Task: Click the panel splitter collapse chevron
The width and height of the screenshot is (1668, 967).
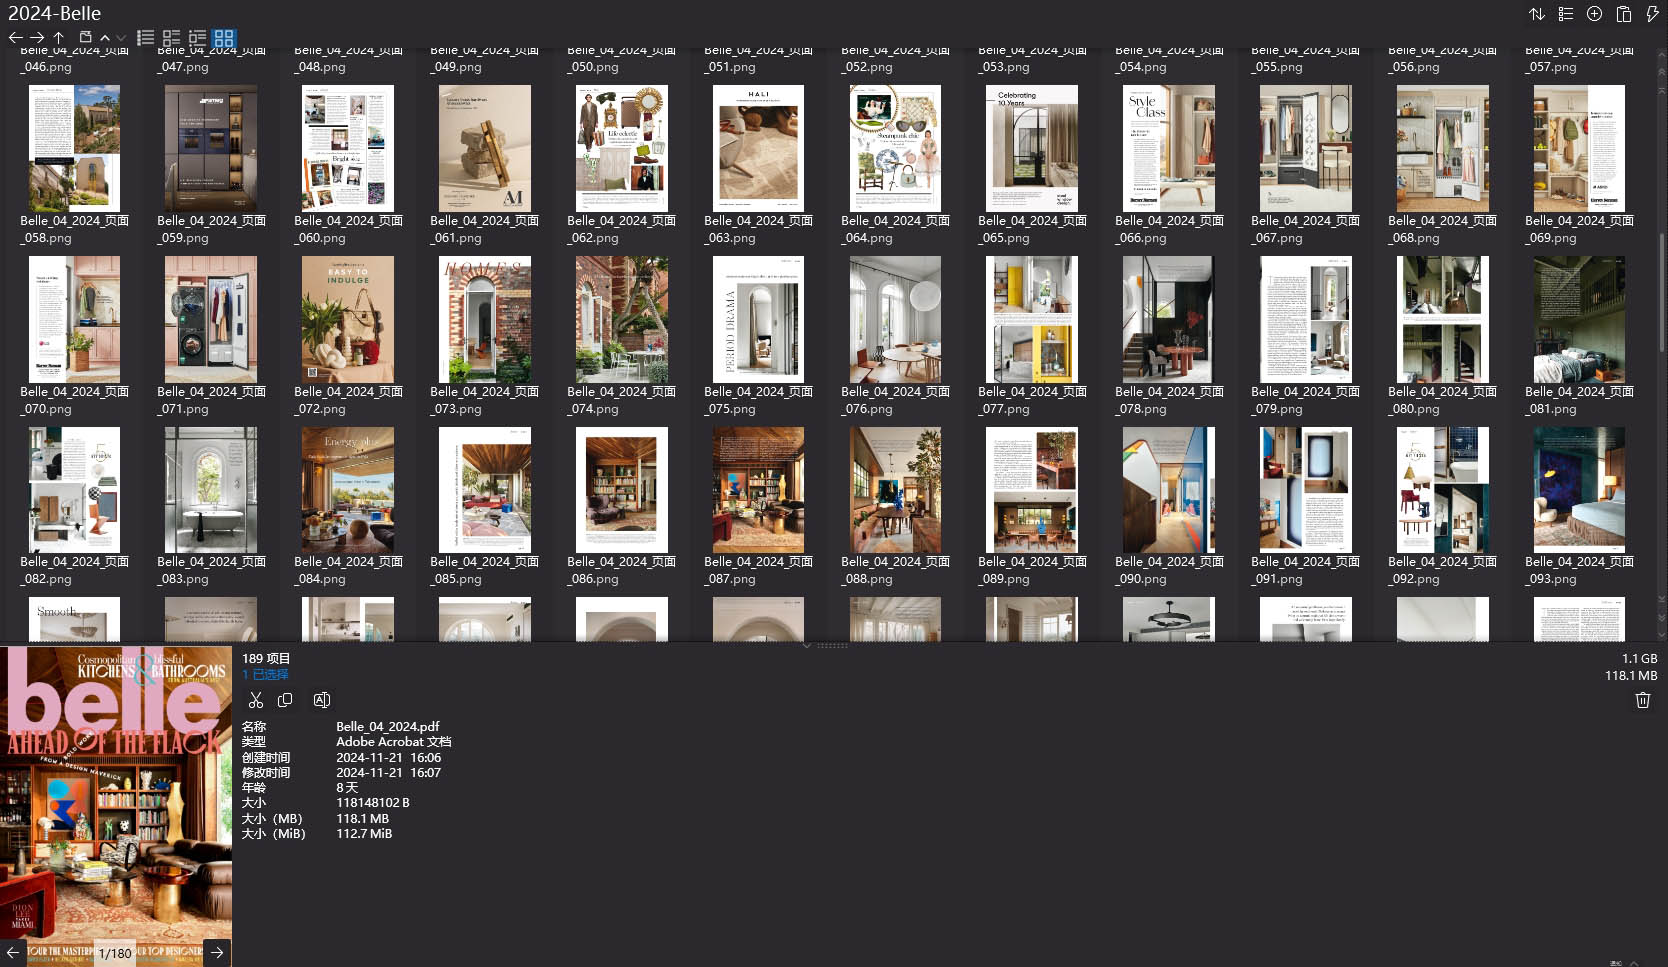Action: (807, 645)
